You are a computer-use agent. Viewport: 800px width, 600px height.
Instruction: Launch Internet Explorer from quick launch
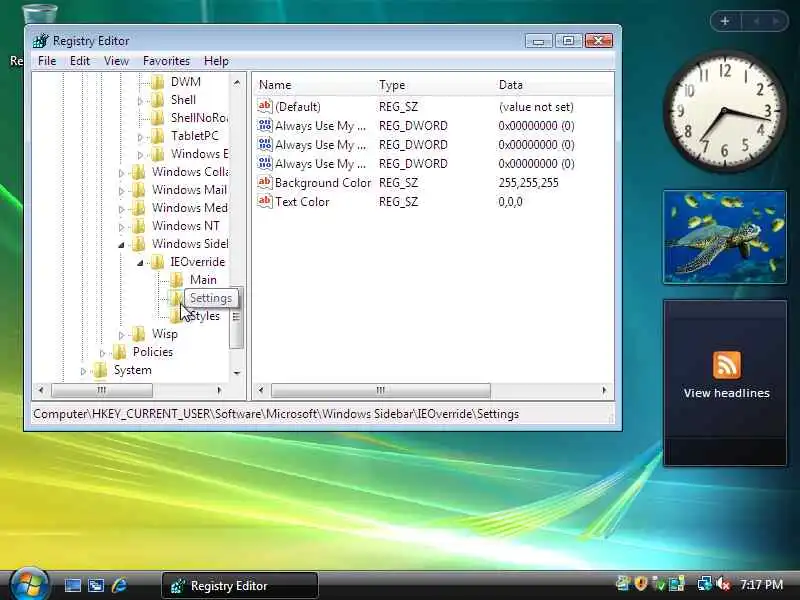pyautogui.click(x=119, y=585)
